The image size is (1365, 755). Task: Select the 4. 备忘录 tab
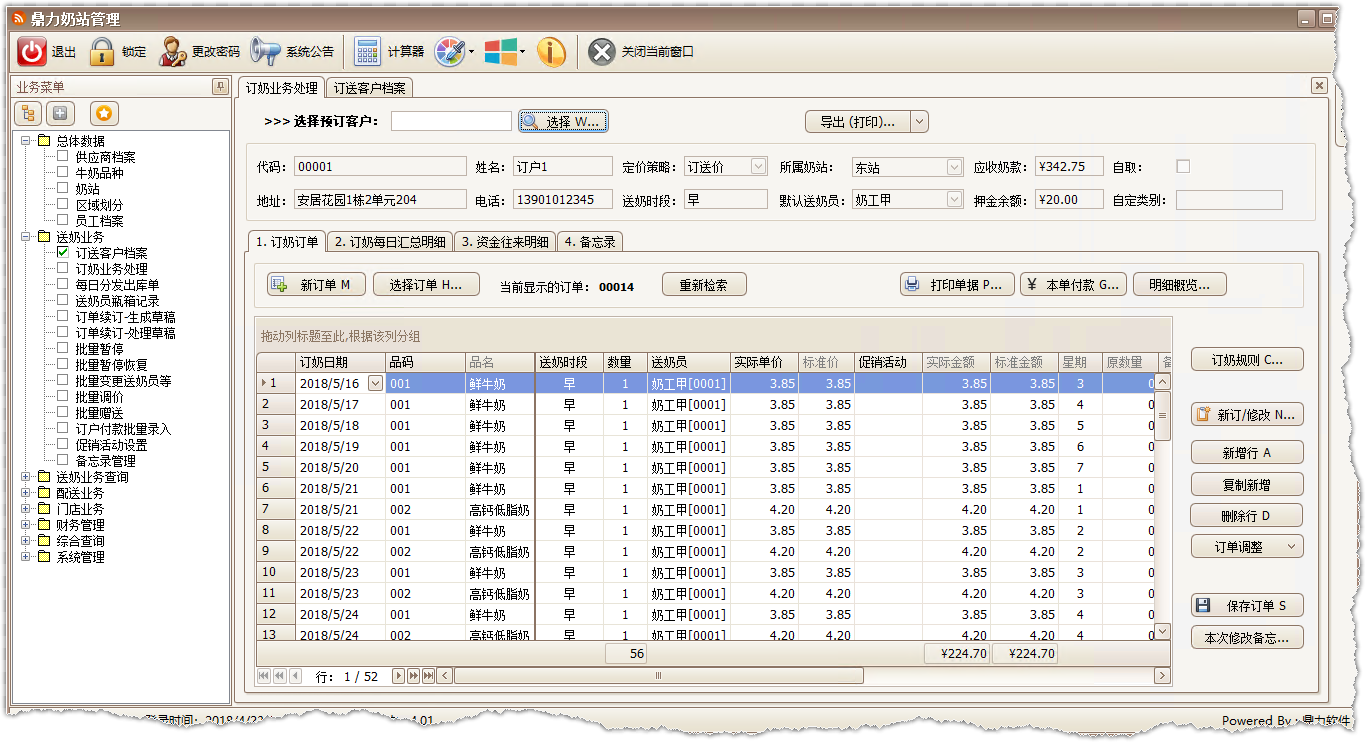point(590,242)
